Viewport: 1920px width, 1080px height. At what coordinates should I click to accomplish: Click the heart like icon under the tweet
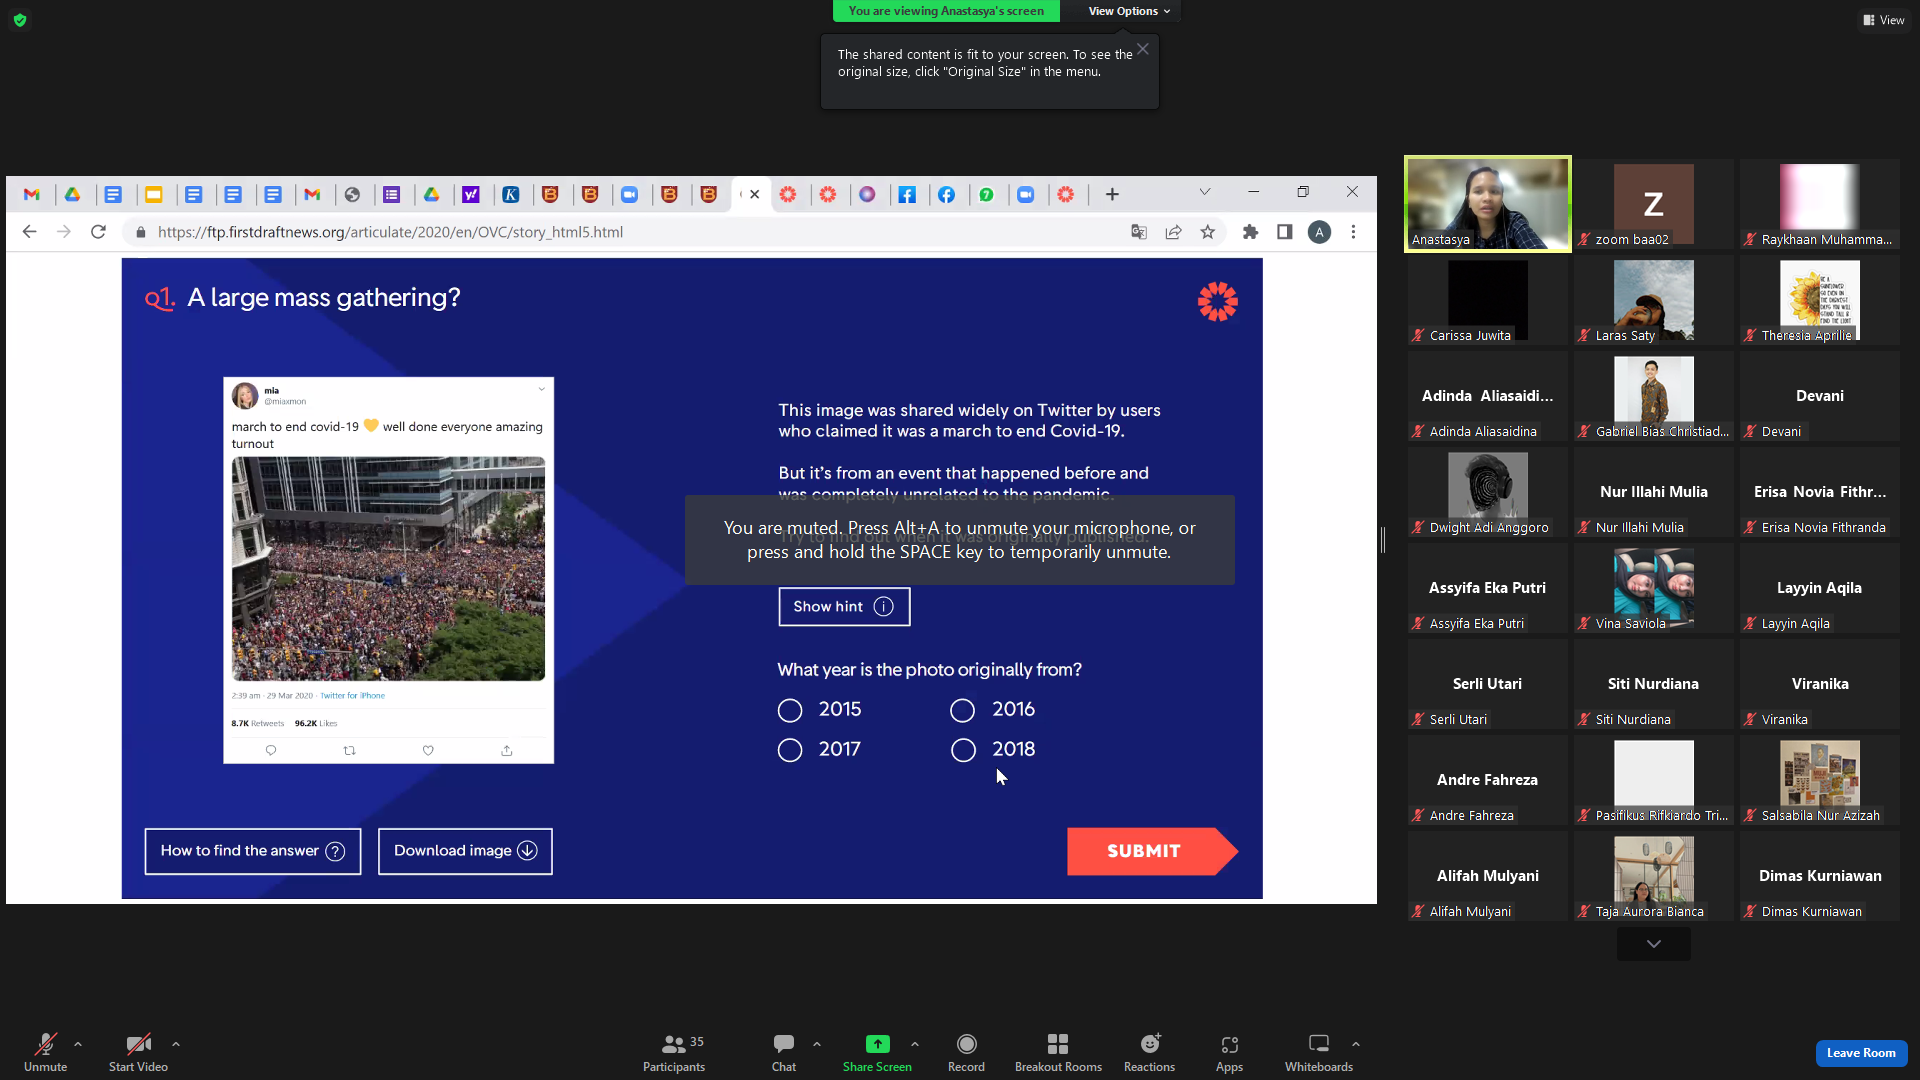point(428,750)
